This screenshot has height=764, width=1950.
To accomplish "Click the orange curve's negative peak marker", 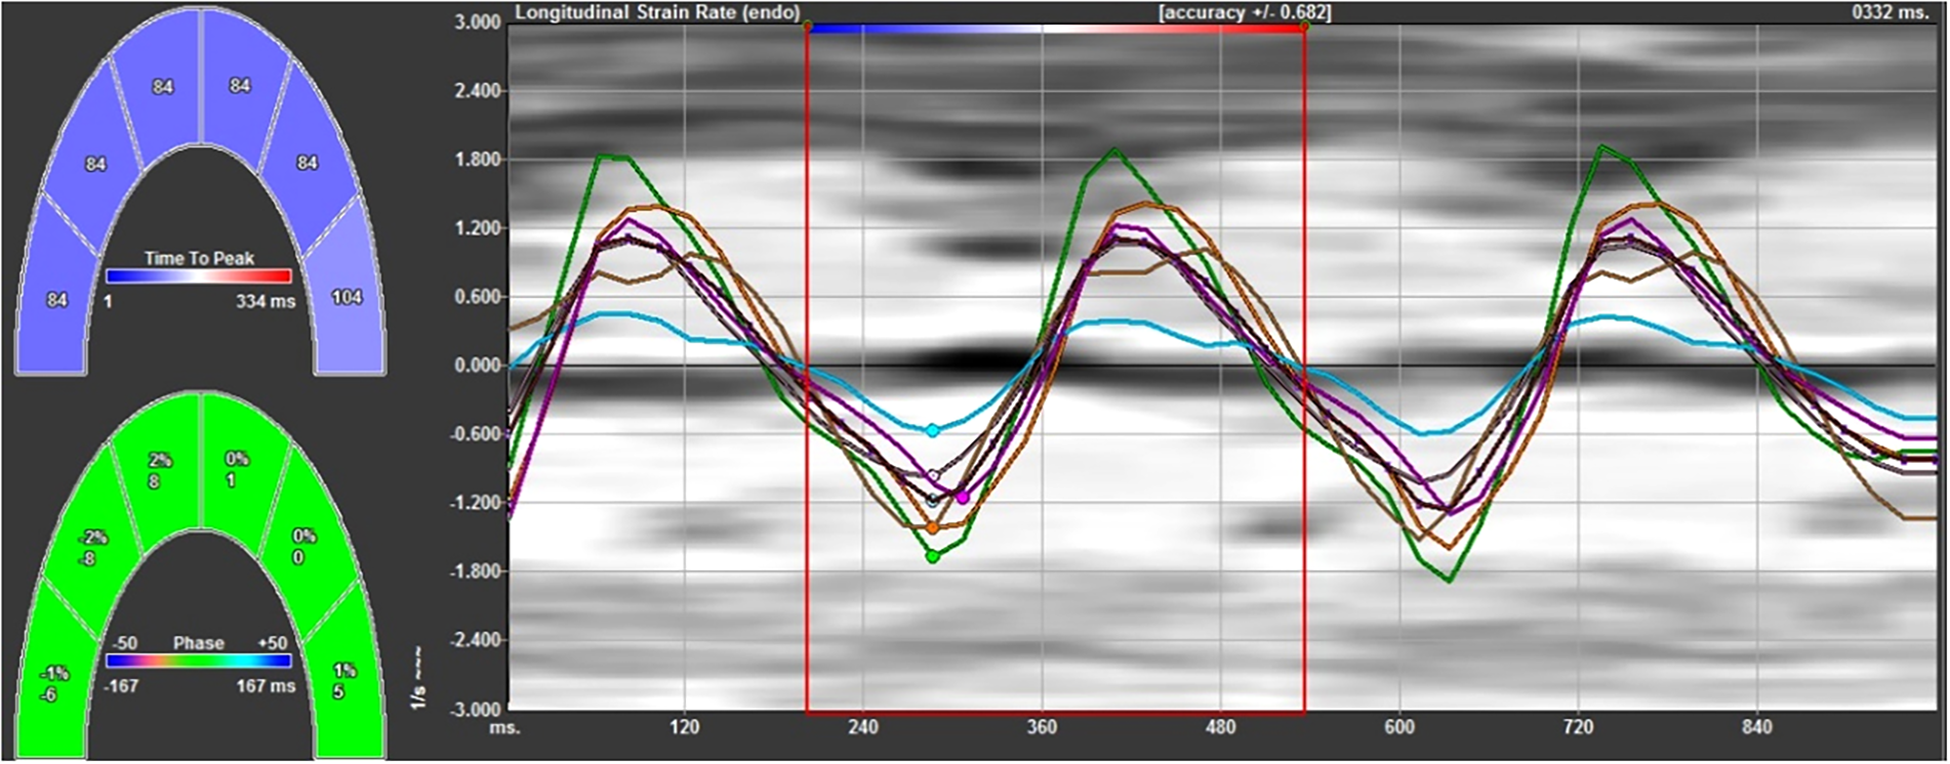I will point(932,527).
